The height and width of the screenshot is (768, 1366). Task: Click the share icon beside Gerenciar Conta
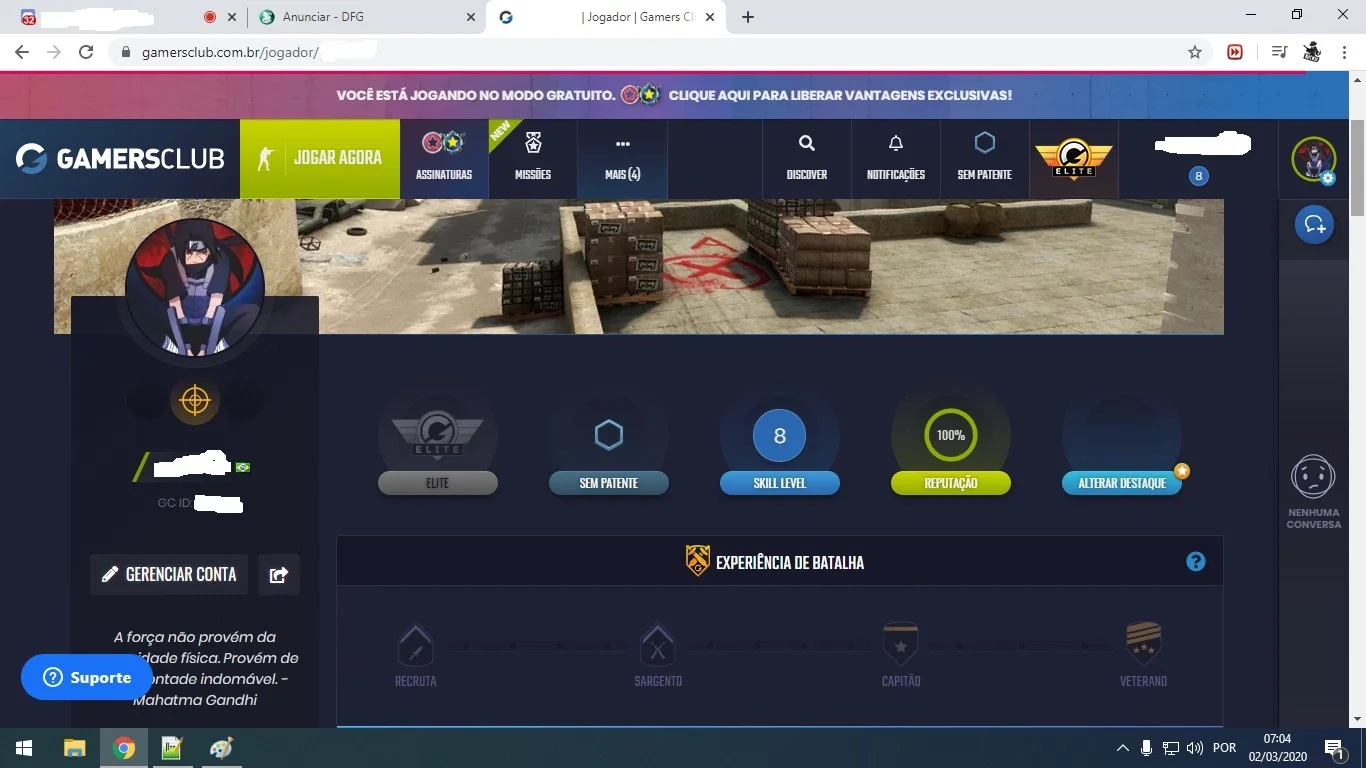[x=279, y=574]
